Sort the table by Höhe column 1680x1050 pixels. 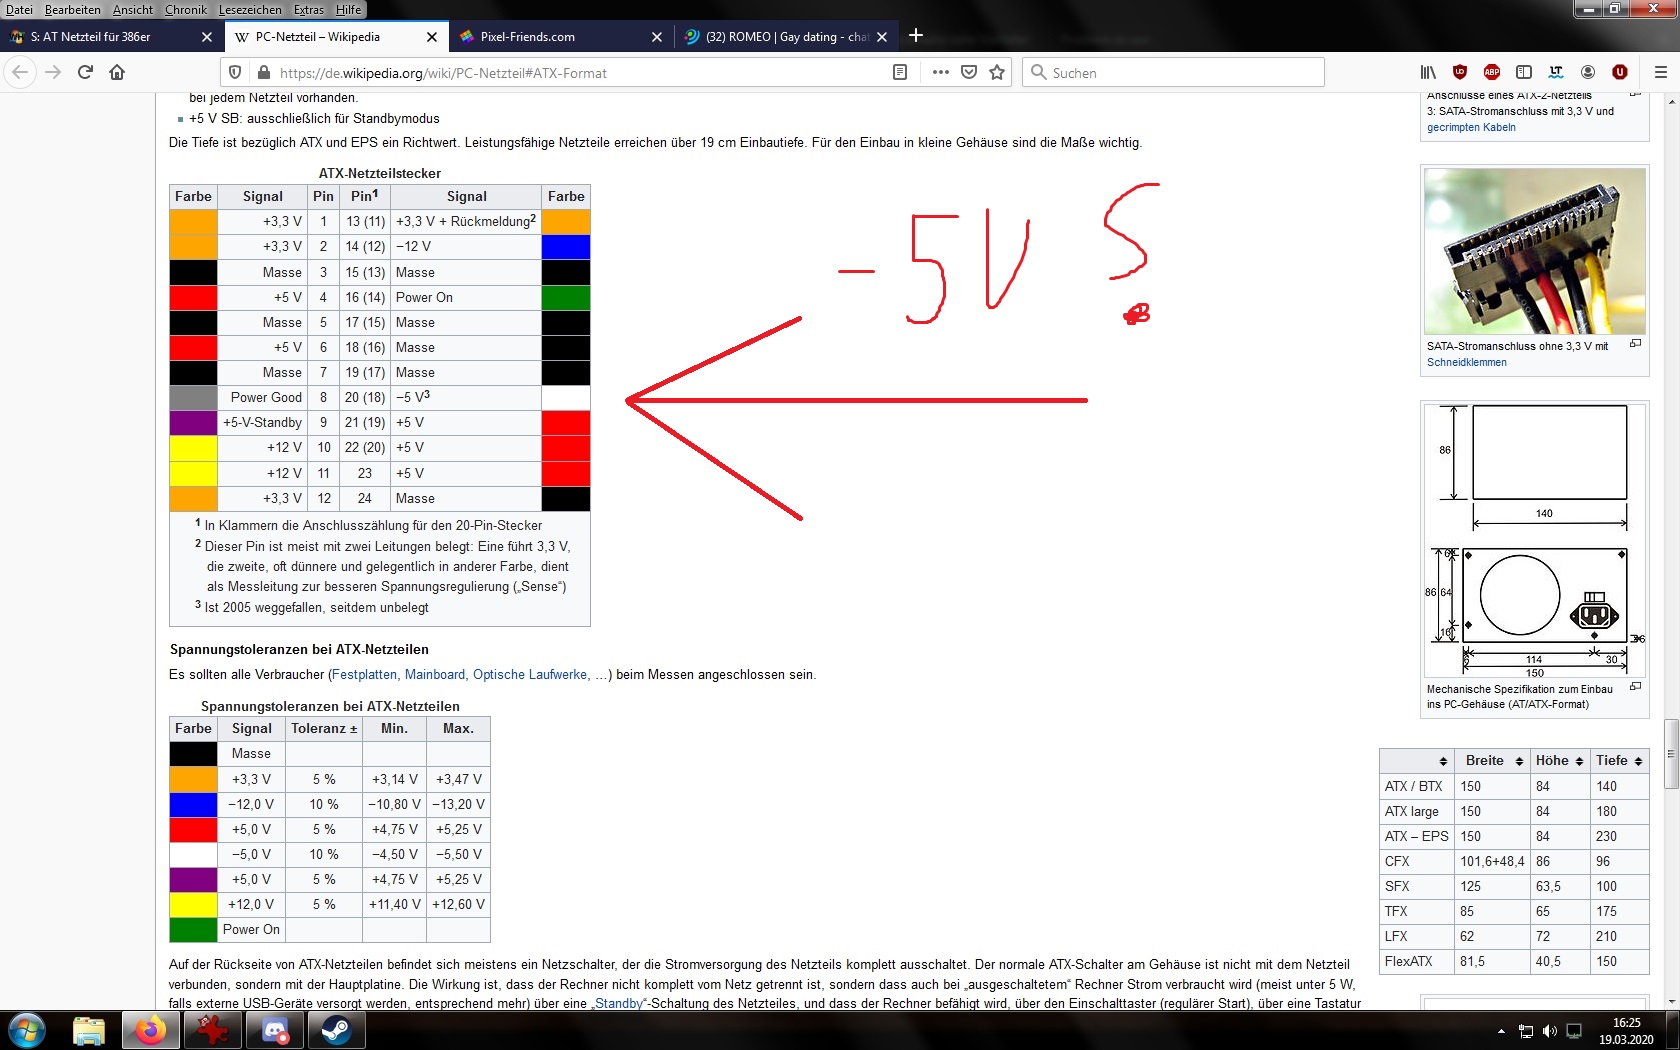coord(1559,761)
